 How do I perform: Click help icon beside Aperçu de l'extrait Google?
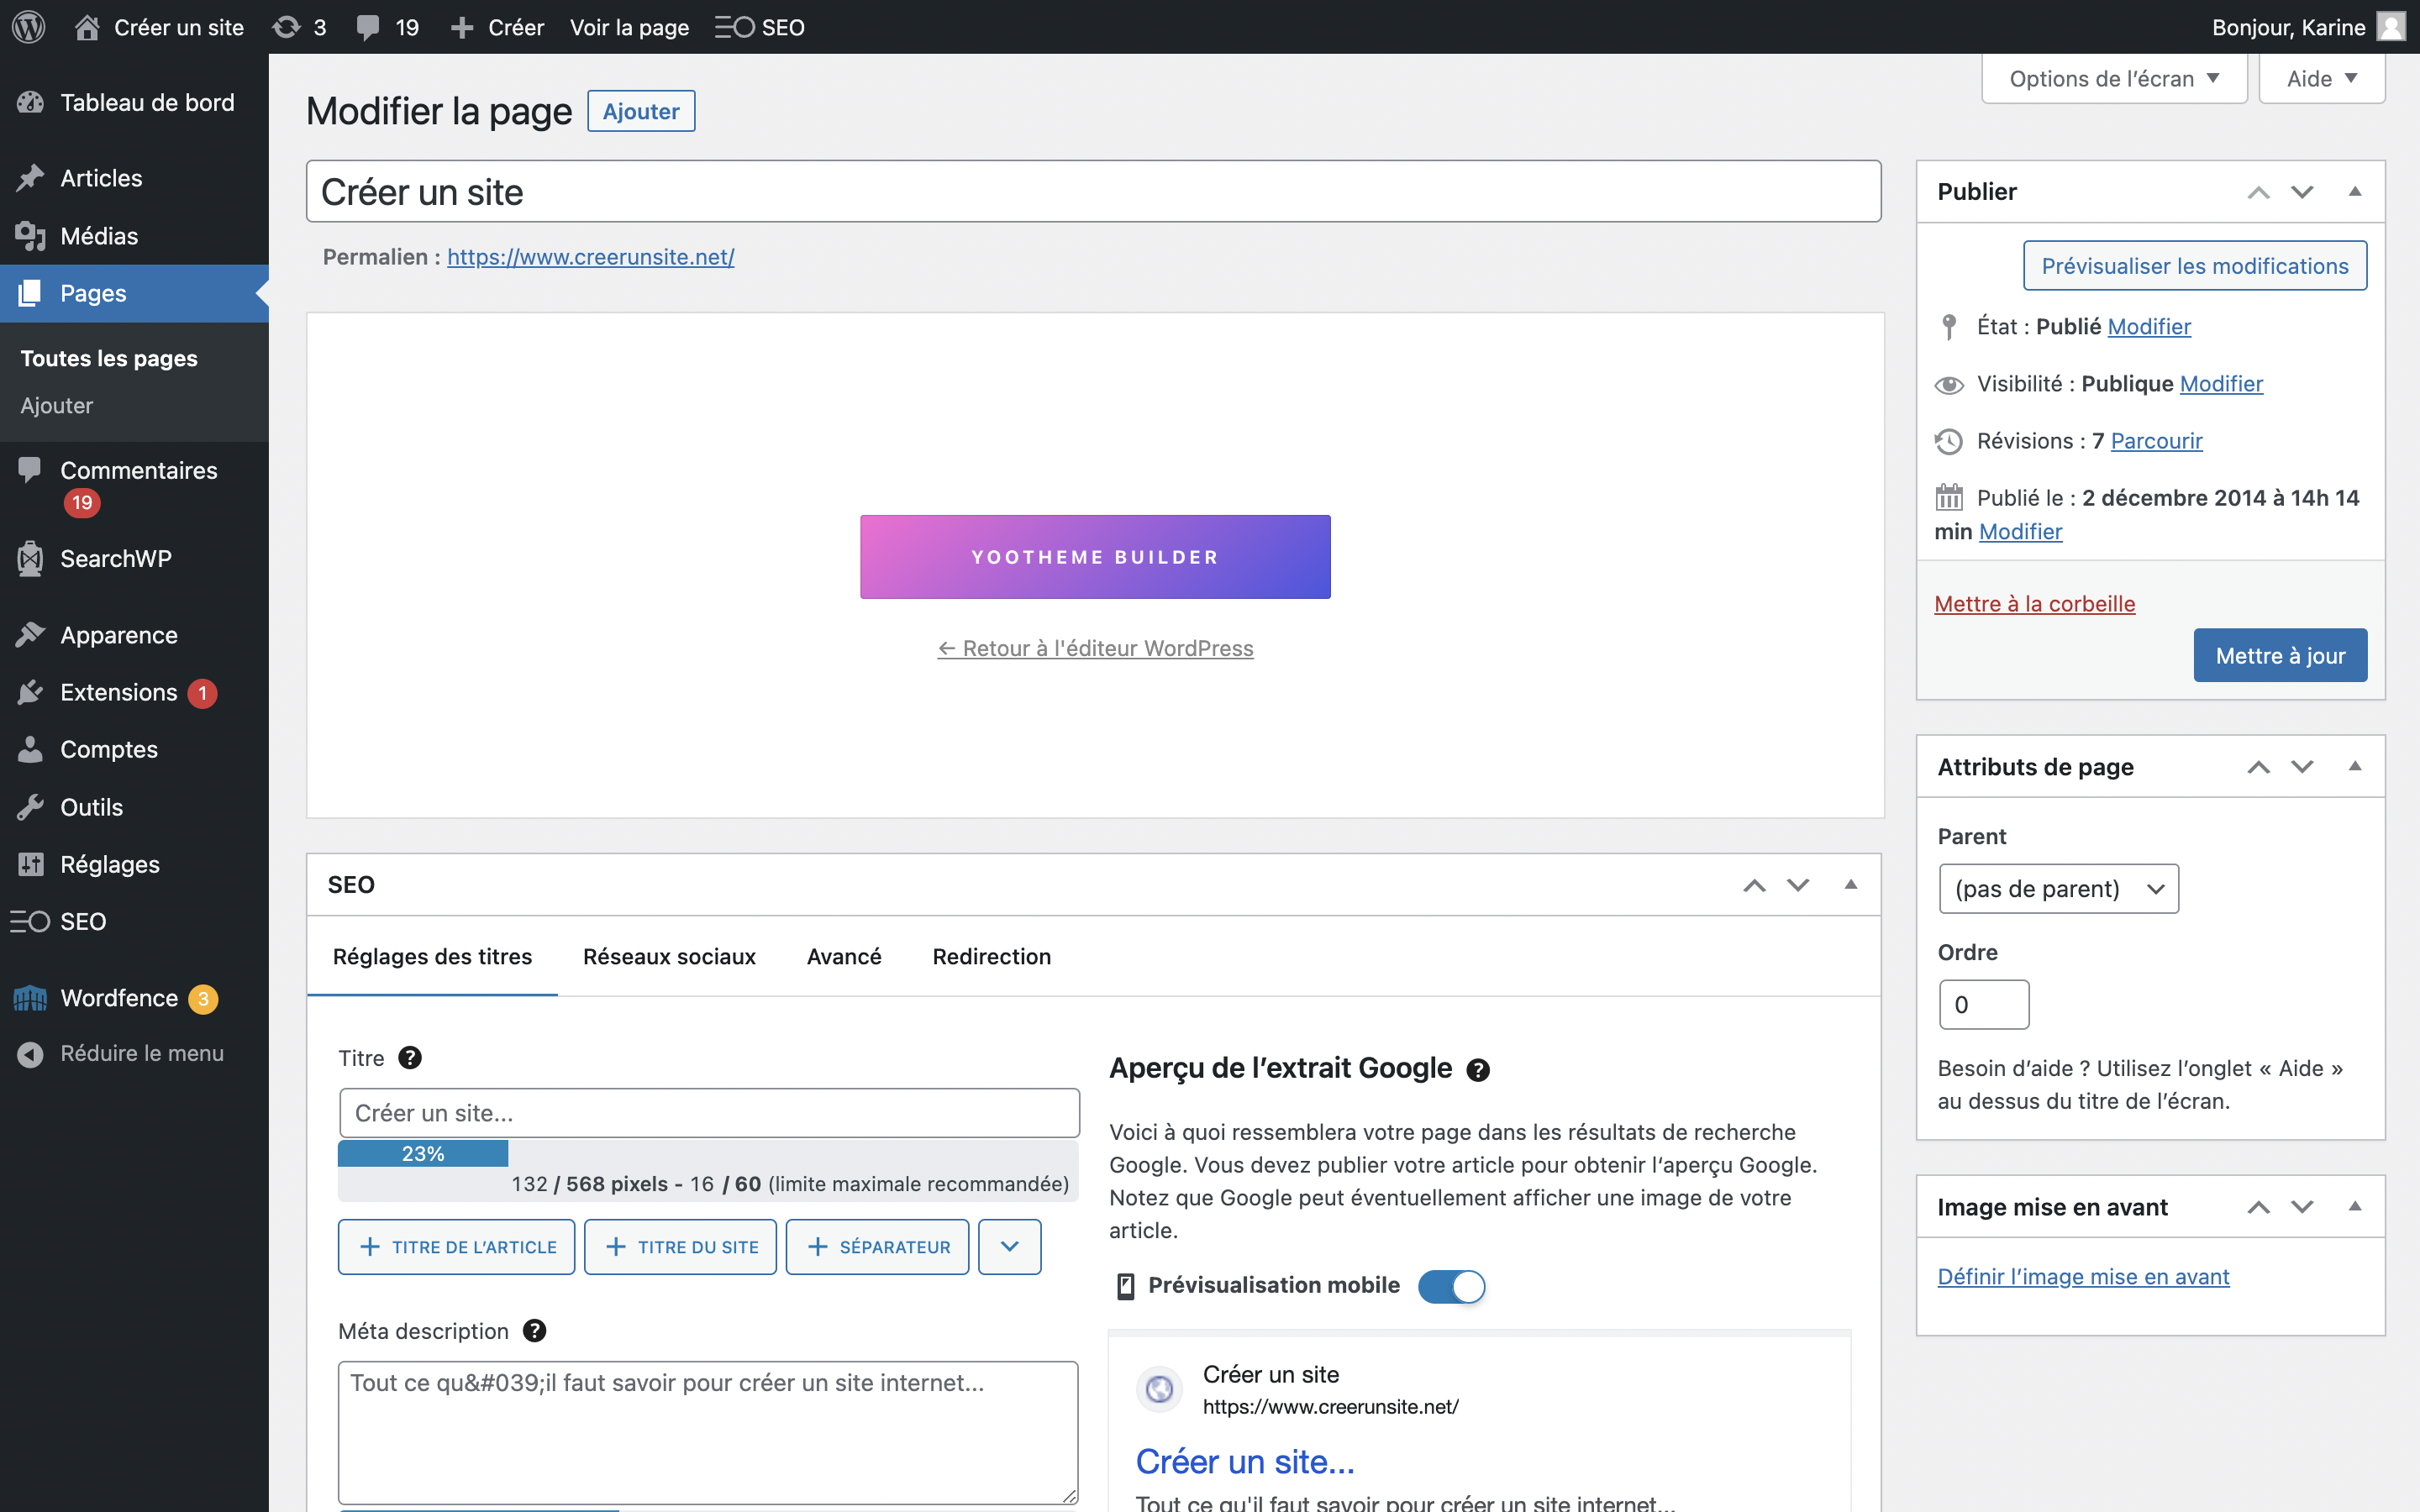(1478, 1070)
